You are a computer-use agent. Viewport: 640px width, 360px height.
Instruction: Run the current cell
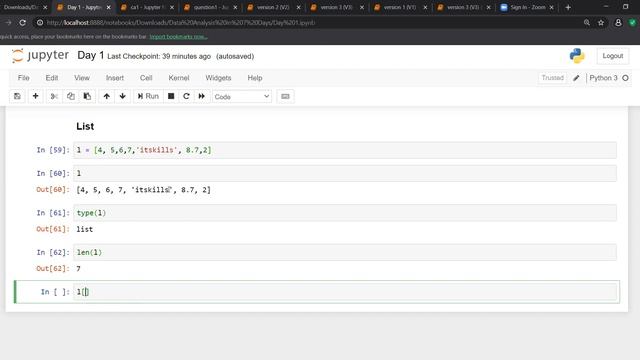point(148,96)
